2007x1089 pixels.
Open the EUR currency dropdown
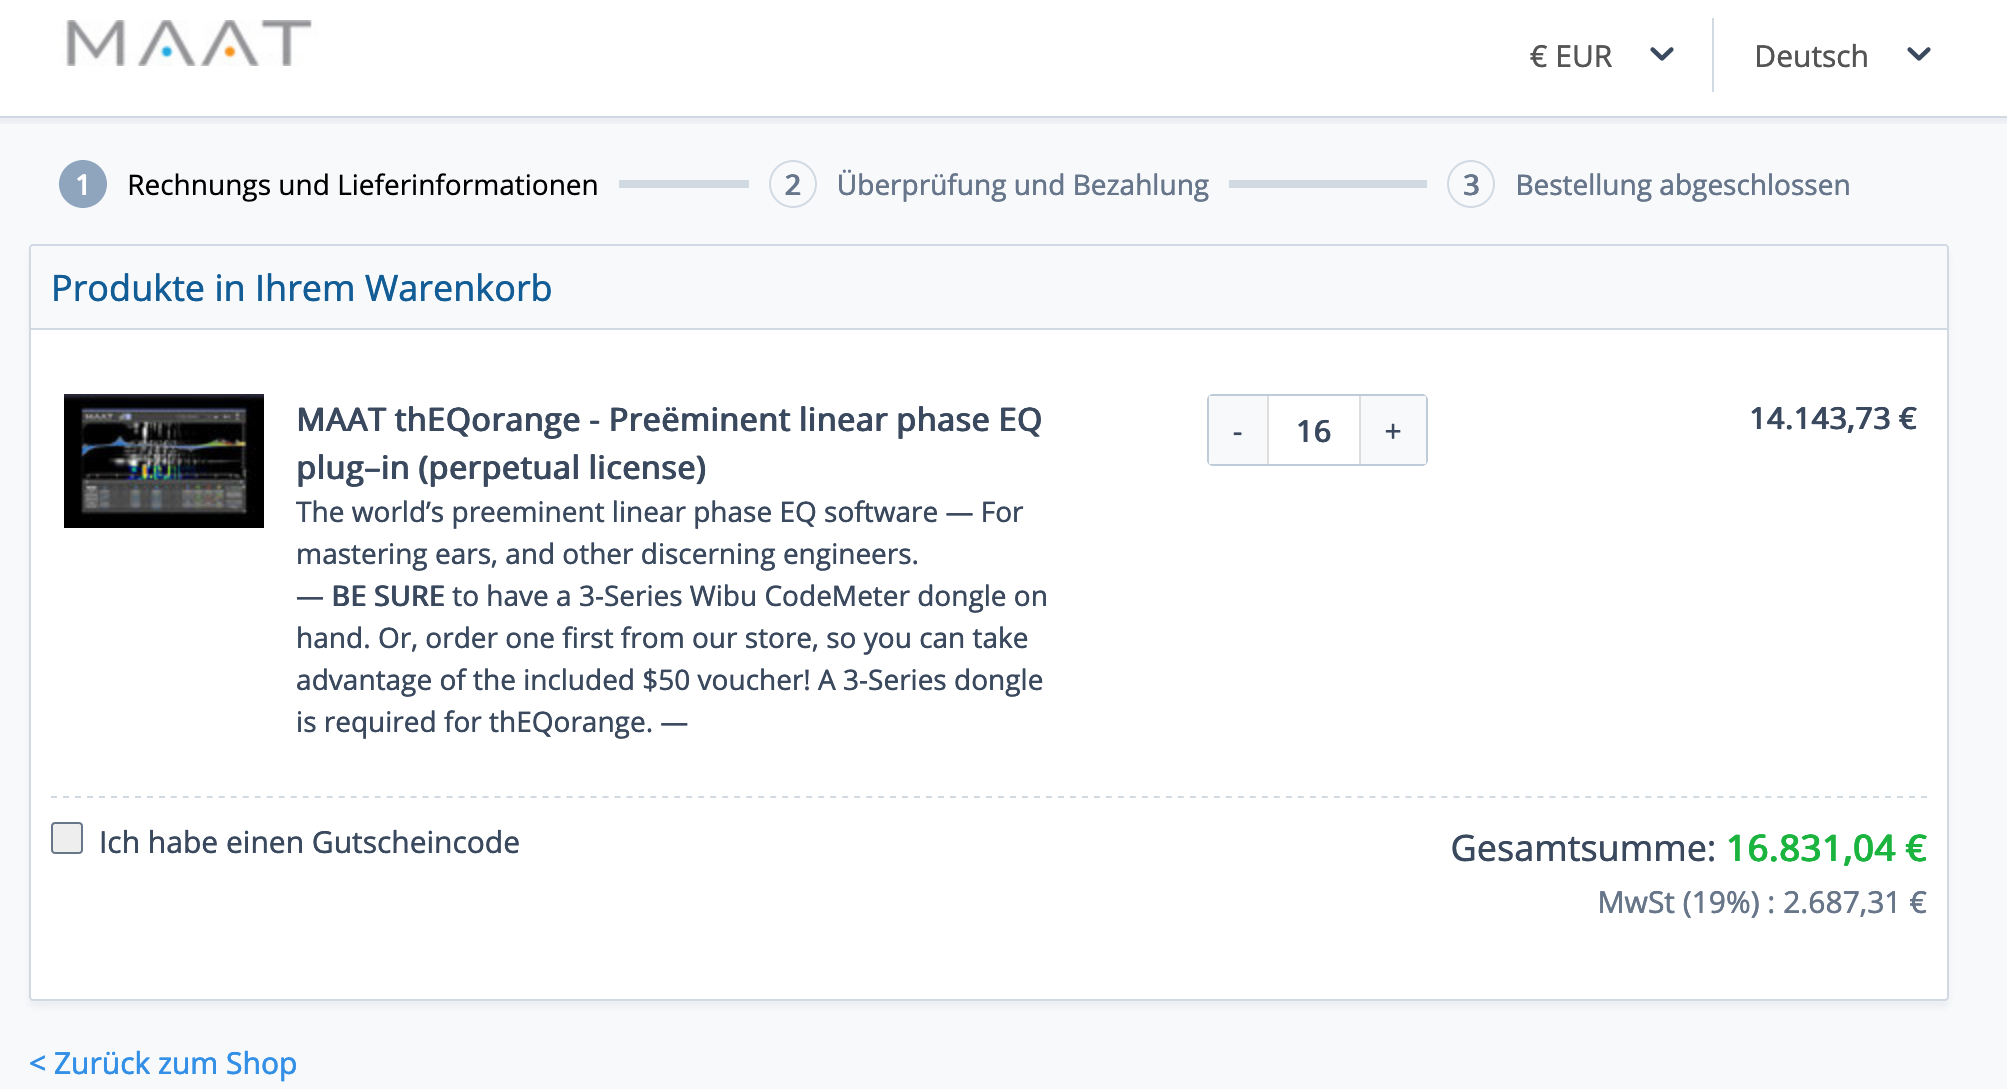(1571, 56)
